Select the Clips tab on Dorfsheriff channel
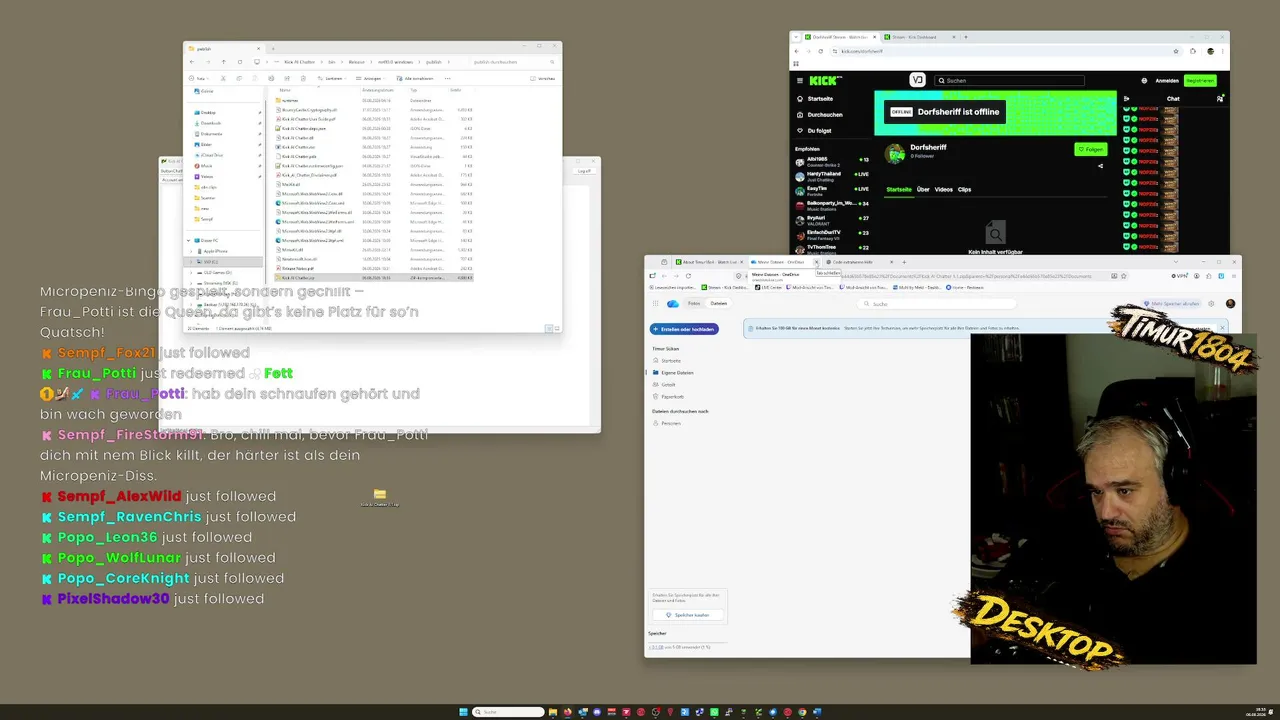1280x720 pixels. point(964,189)
